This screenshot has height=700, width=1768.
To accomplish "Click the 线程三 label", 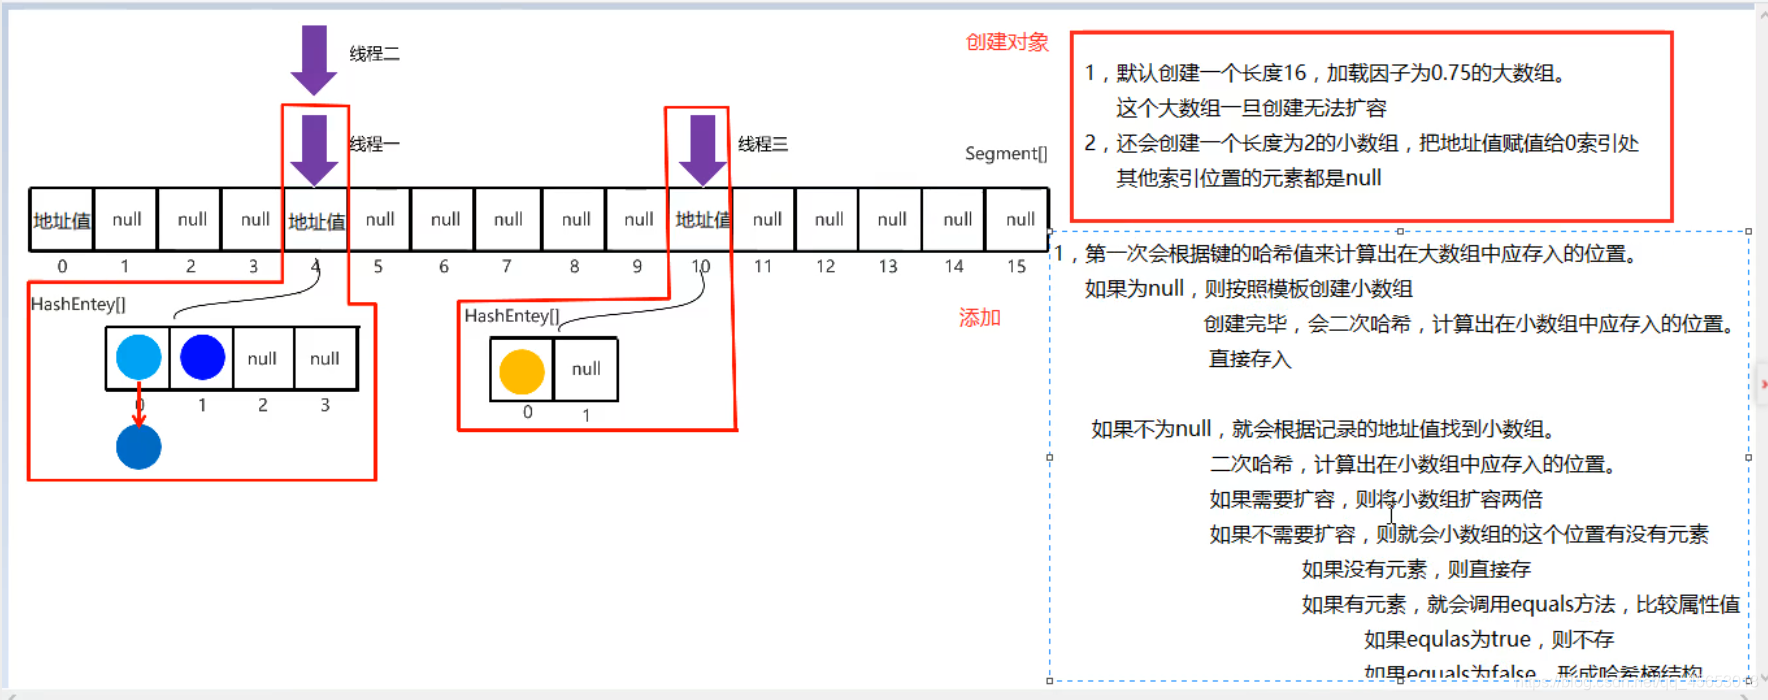I will (763, 144).
